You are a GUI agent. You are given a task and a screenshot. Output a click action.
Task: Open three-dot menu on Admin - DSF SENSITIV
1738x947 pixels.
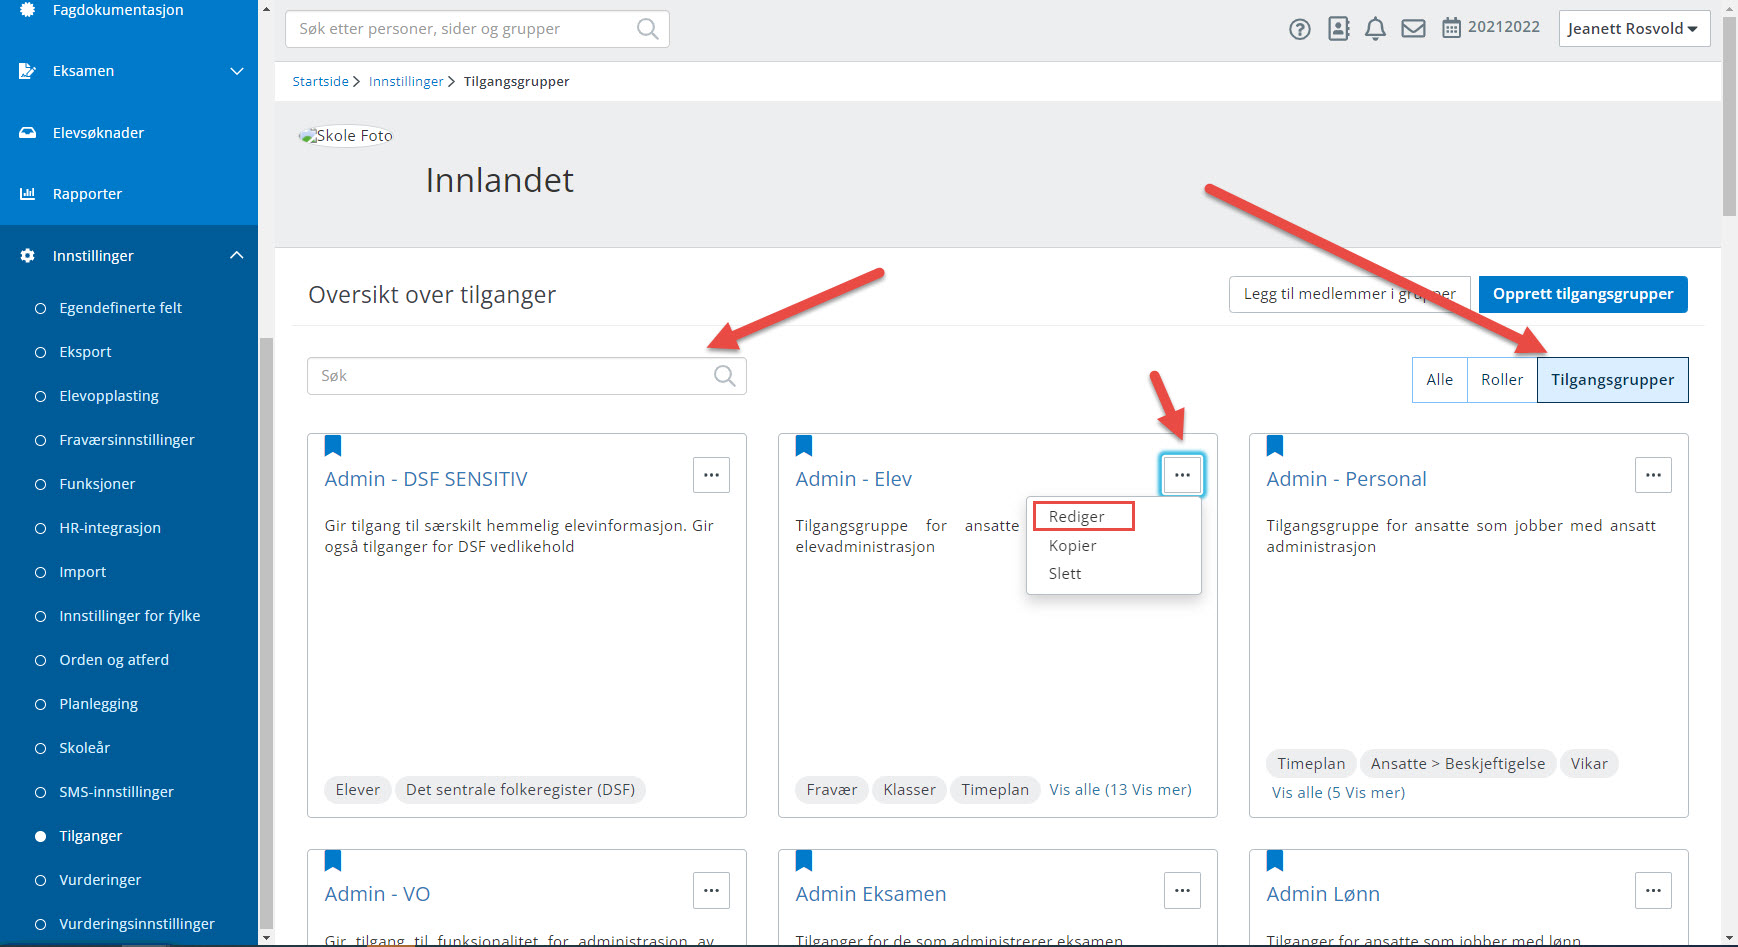(x=711, y=475)
